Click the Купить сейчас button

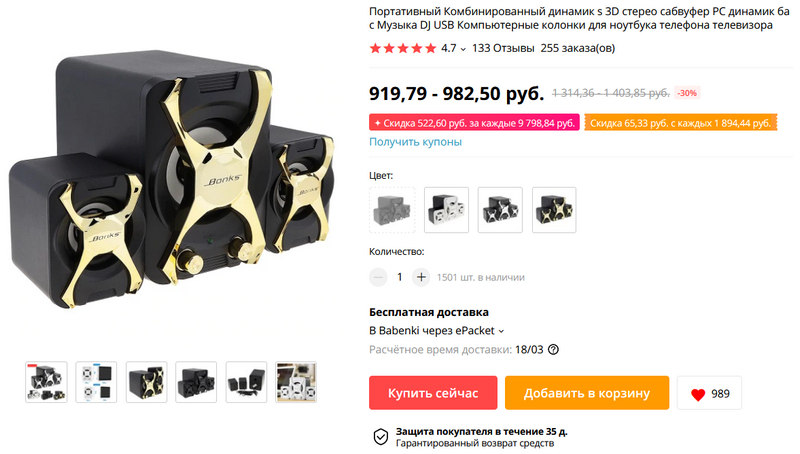433,393
